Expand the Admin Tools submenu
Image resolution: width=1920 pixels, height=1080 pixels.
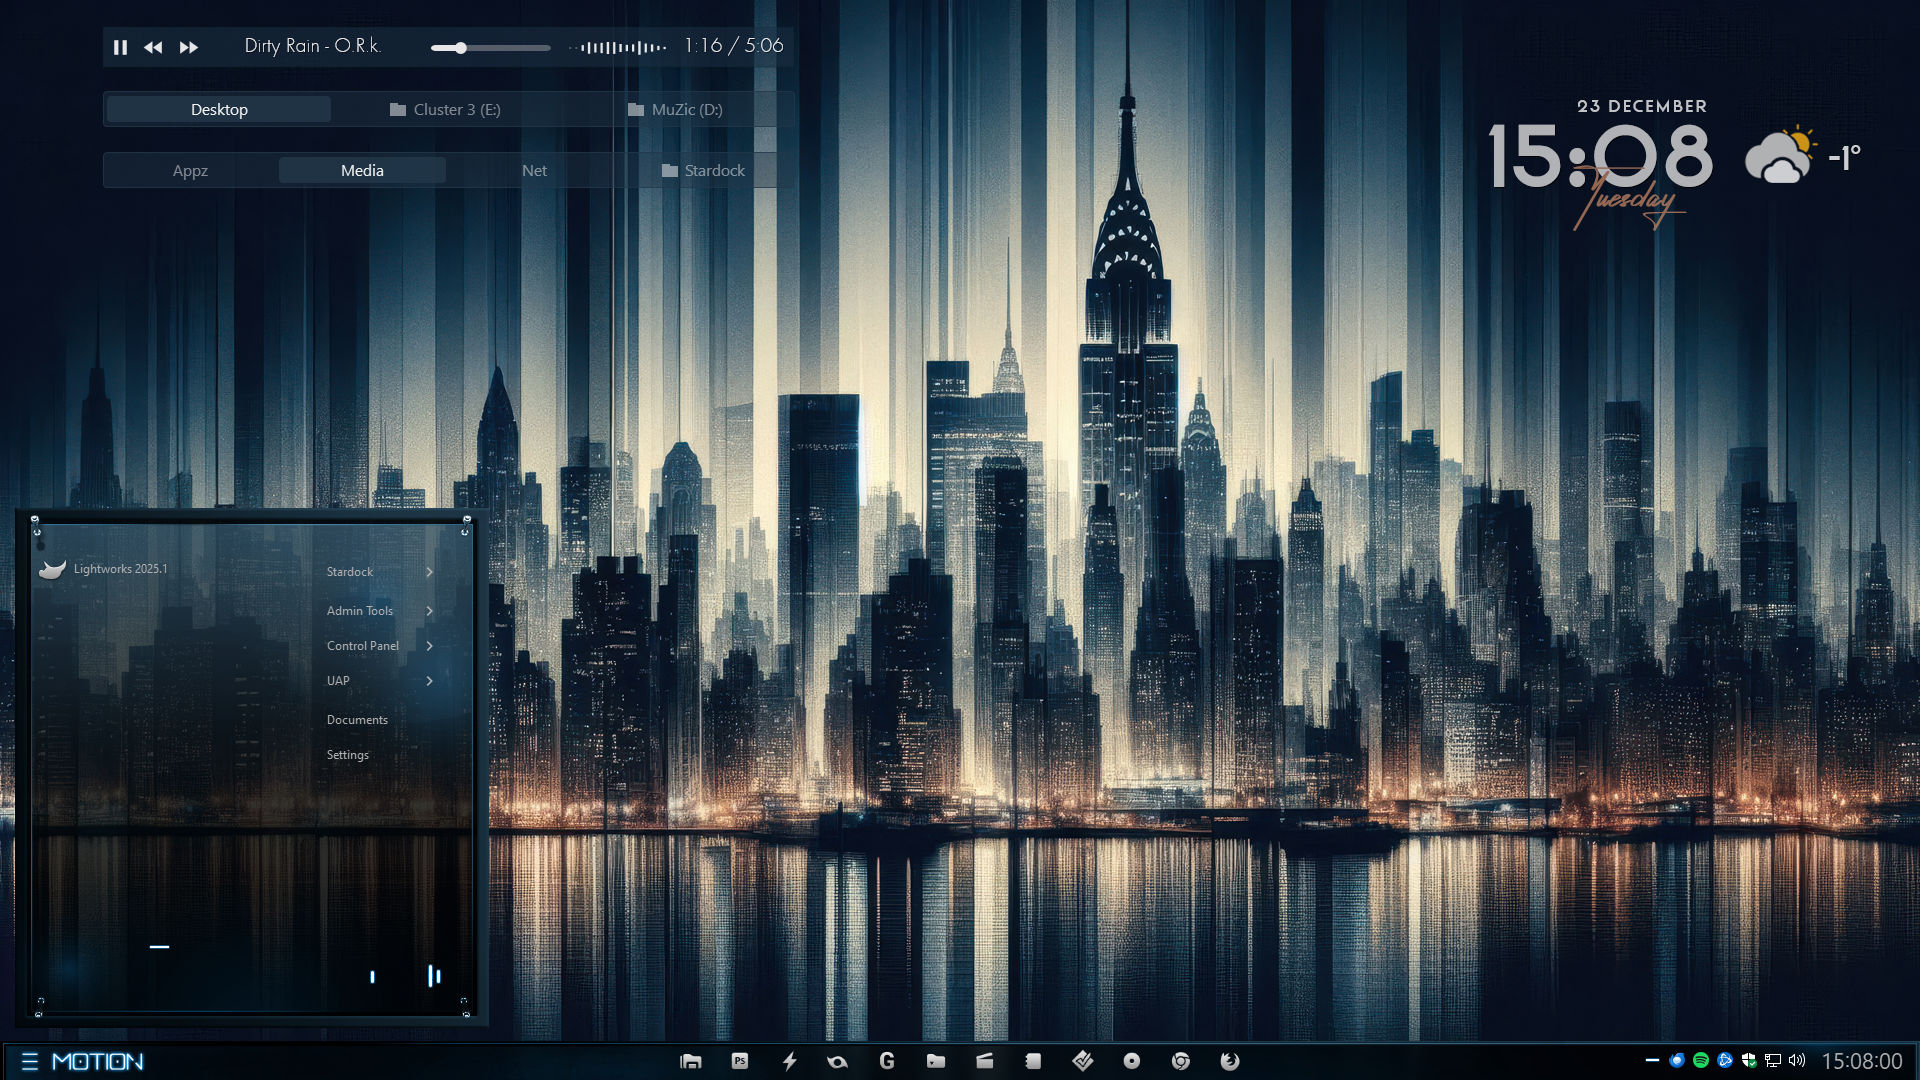(430, 611)
